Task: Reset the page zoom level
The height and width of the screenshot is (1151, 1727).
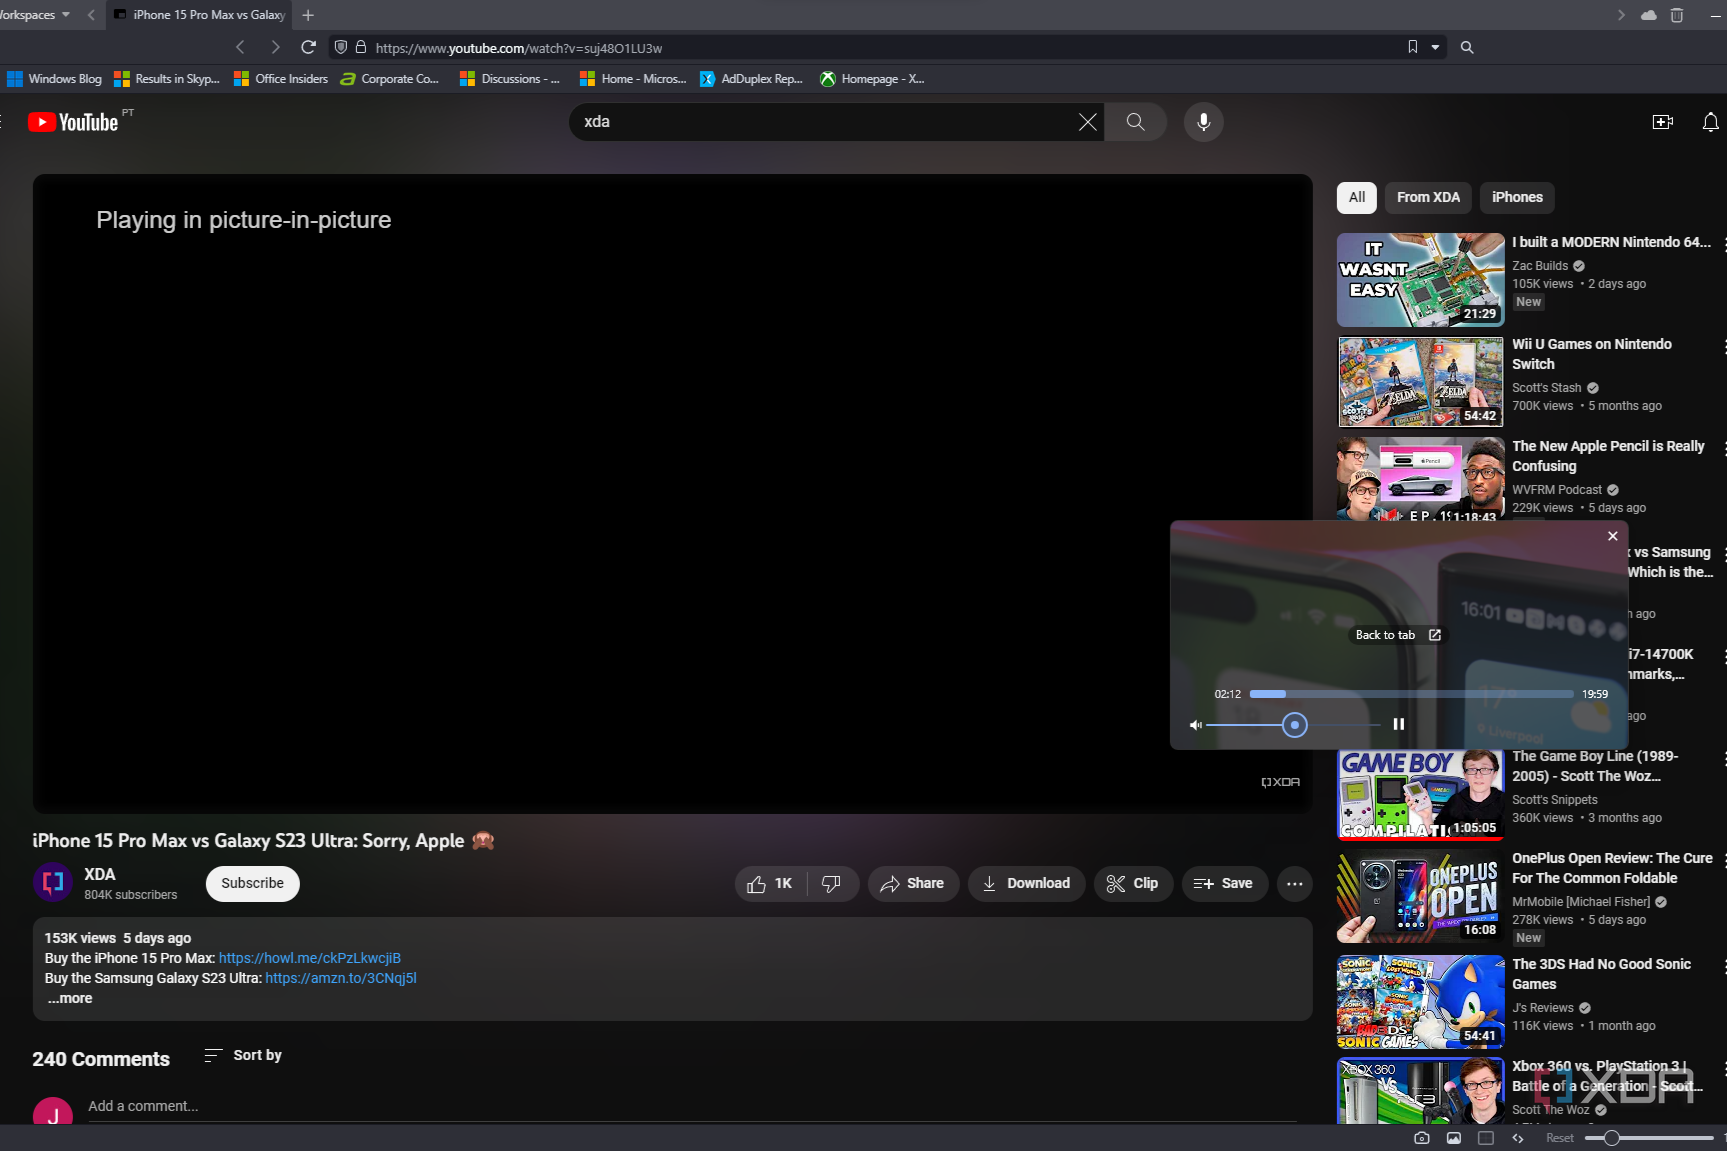Action: (1560, 1138)
